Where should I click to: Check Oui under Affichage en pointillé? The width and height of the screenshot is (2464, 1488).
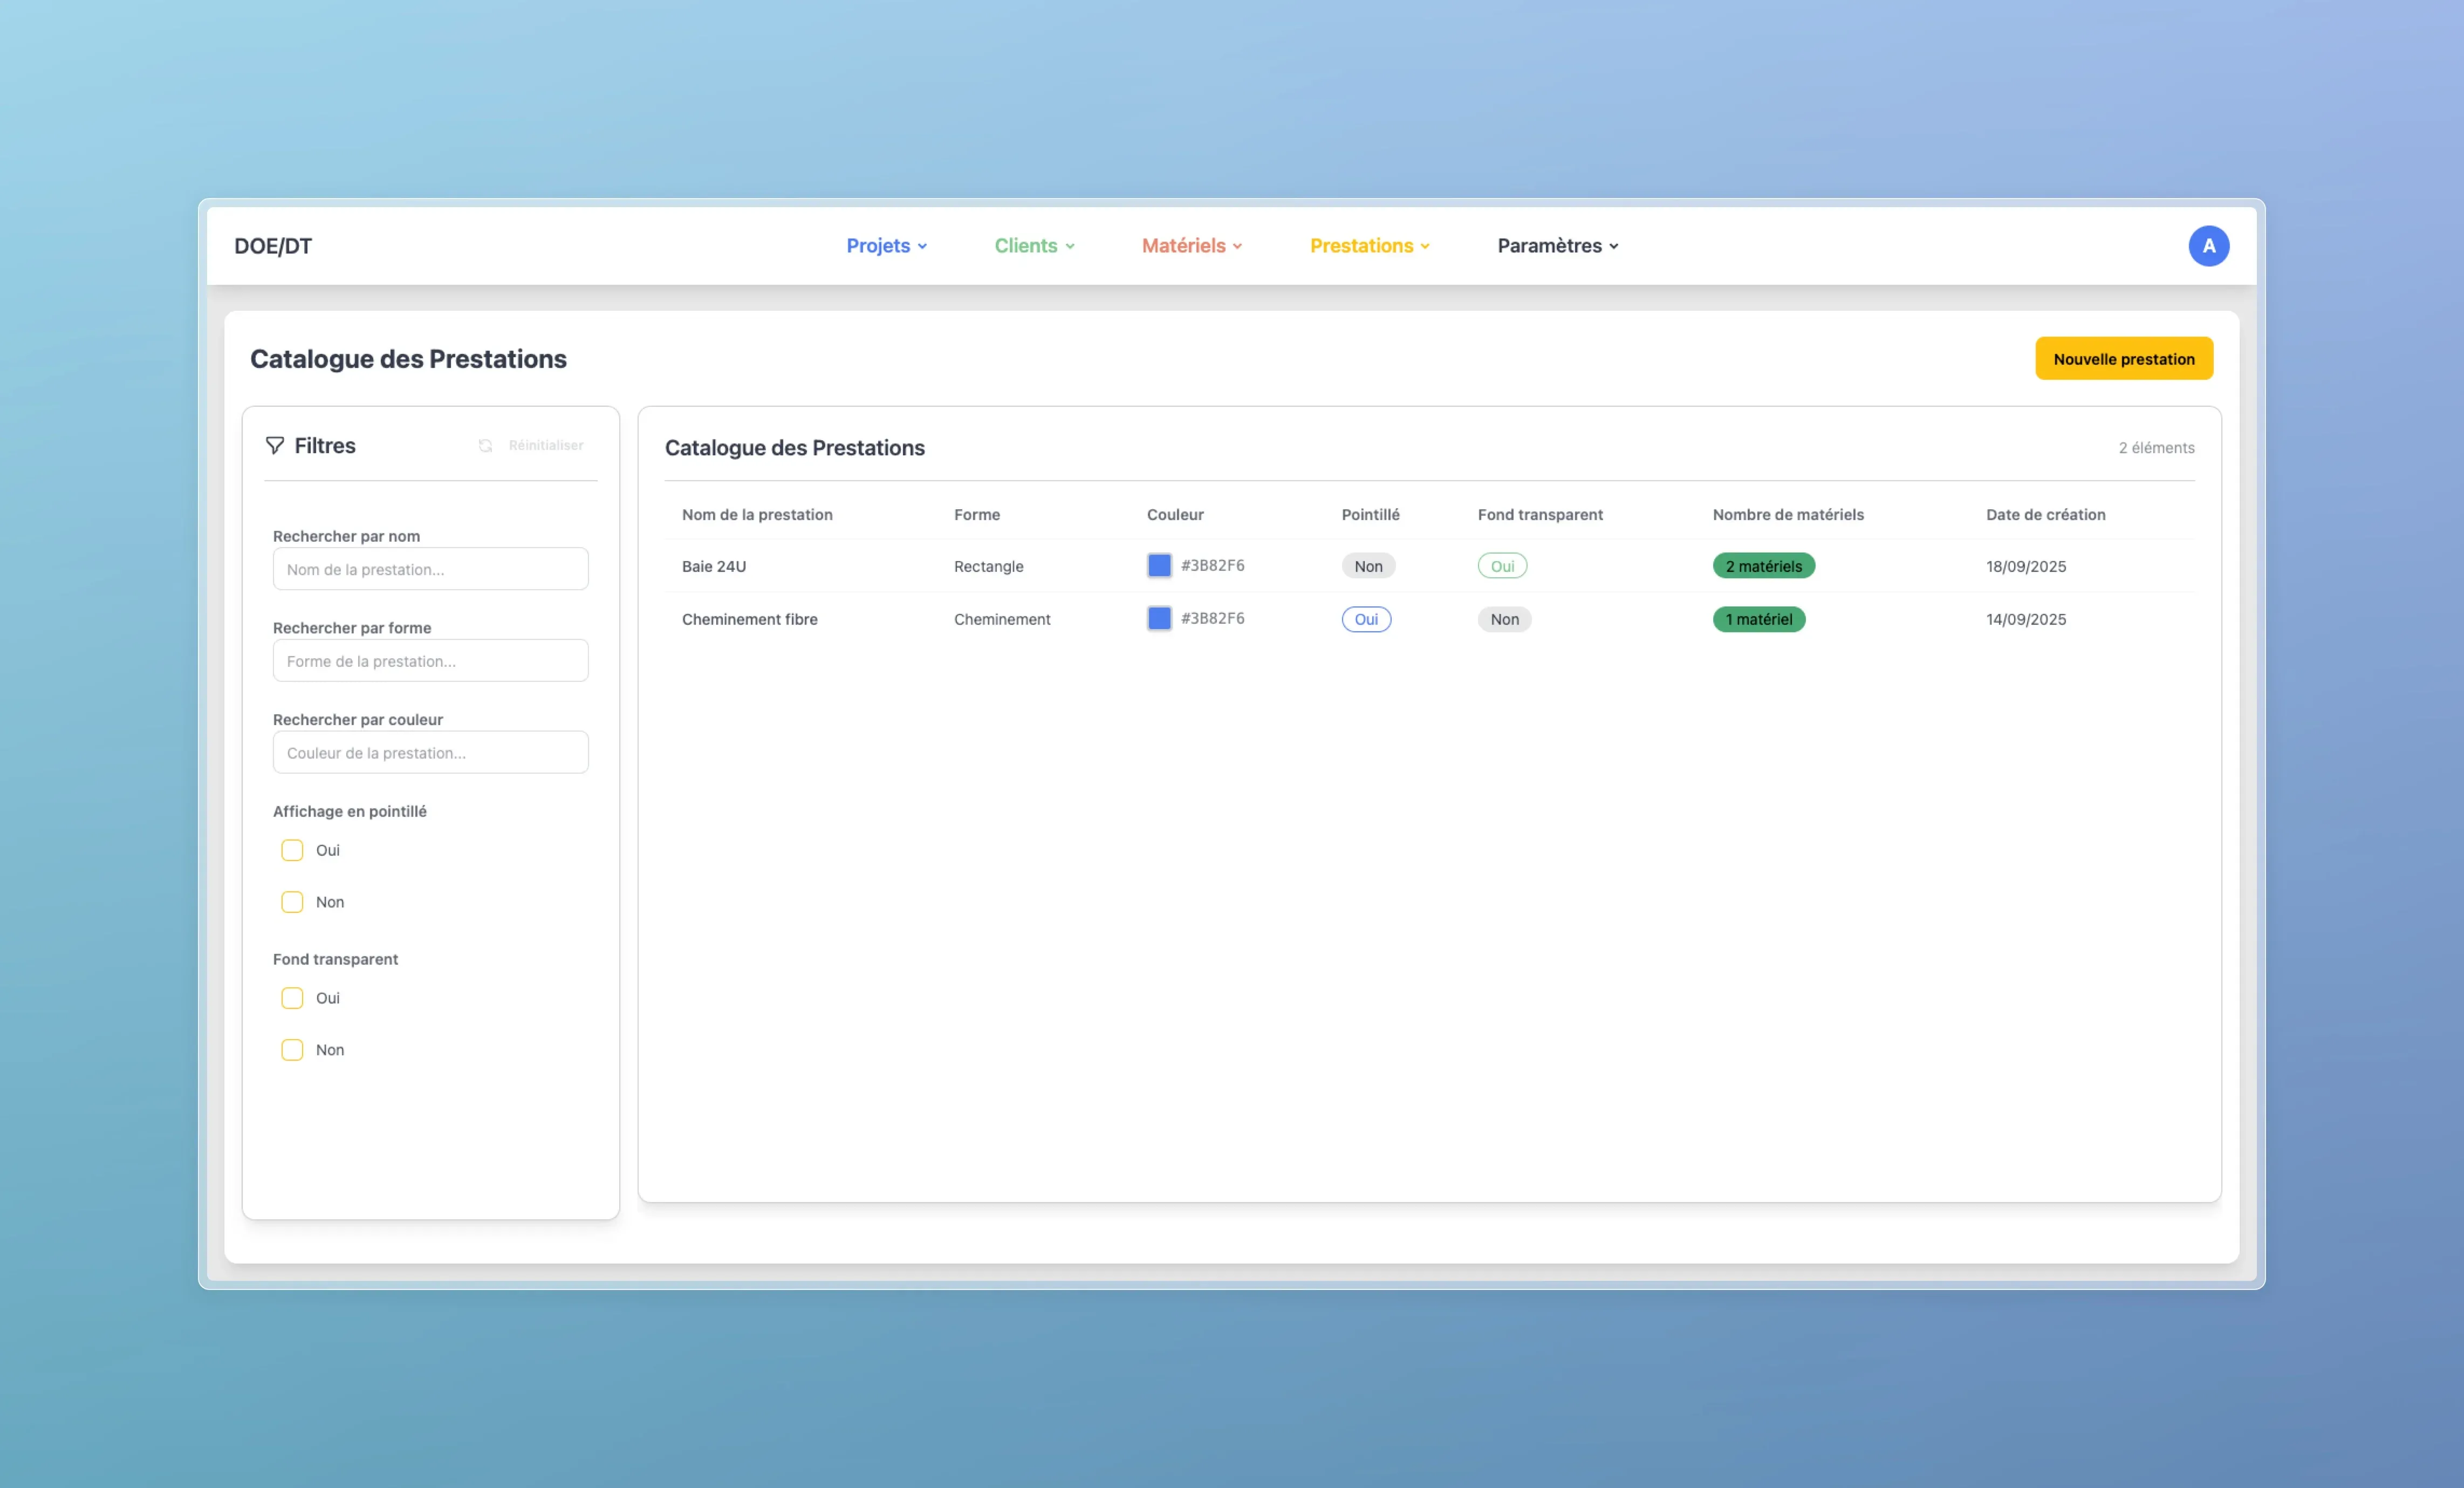coord(292,850)
